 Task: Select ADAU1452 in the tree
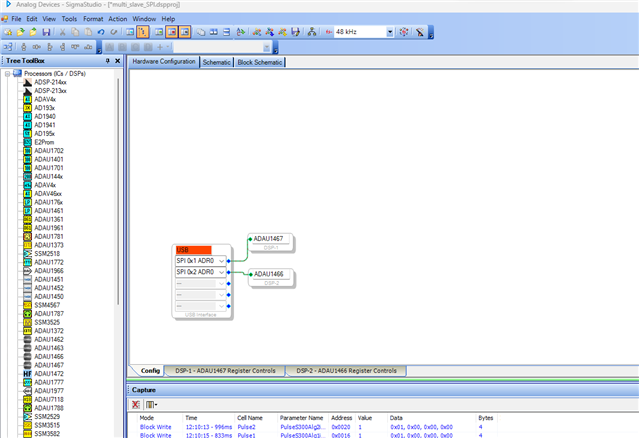(x=49, y=288)
